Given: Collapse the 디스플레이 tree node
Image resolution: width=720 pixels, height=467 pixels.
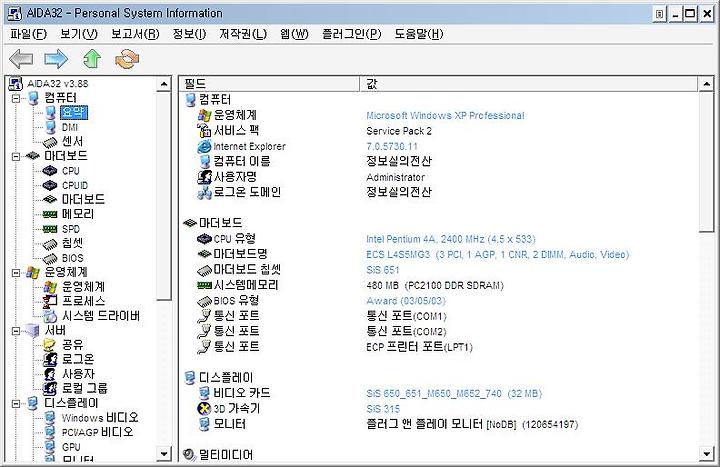Looking at the screenshot, I should pos(16,404).
